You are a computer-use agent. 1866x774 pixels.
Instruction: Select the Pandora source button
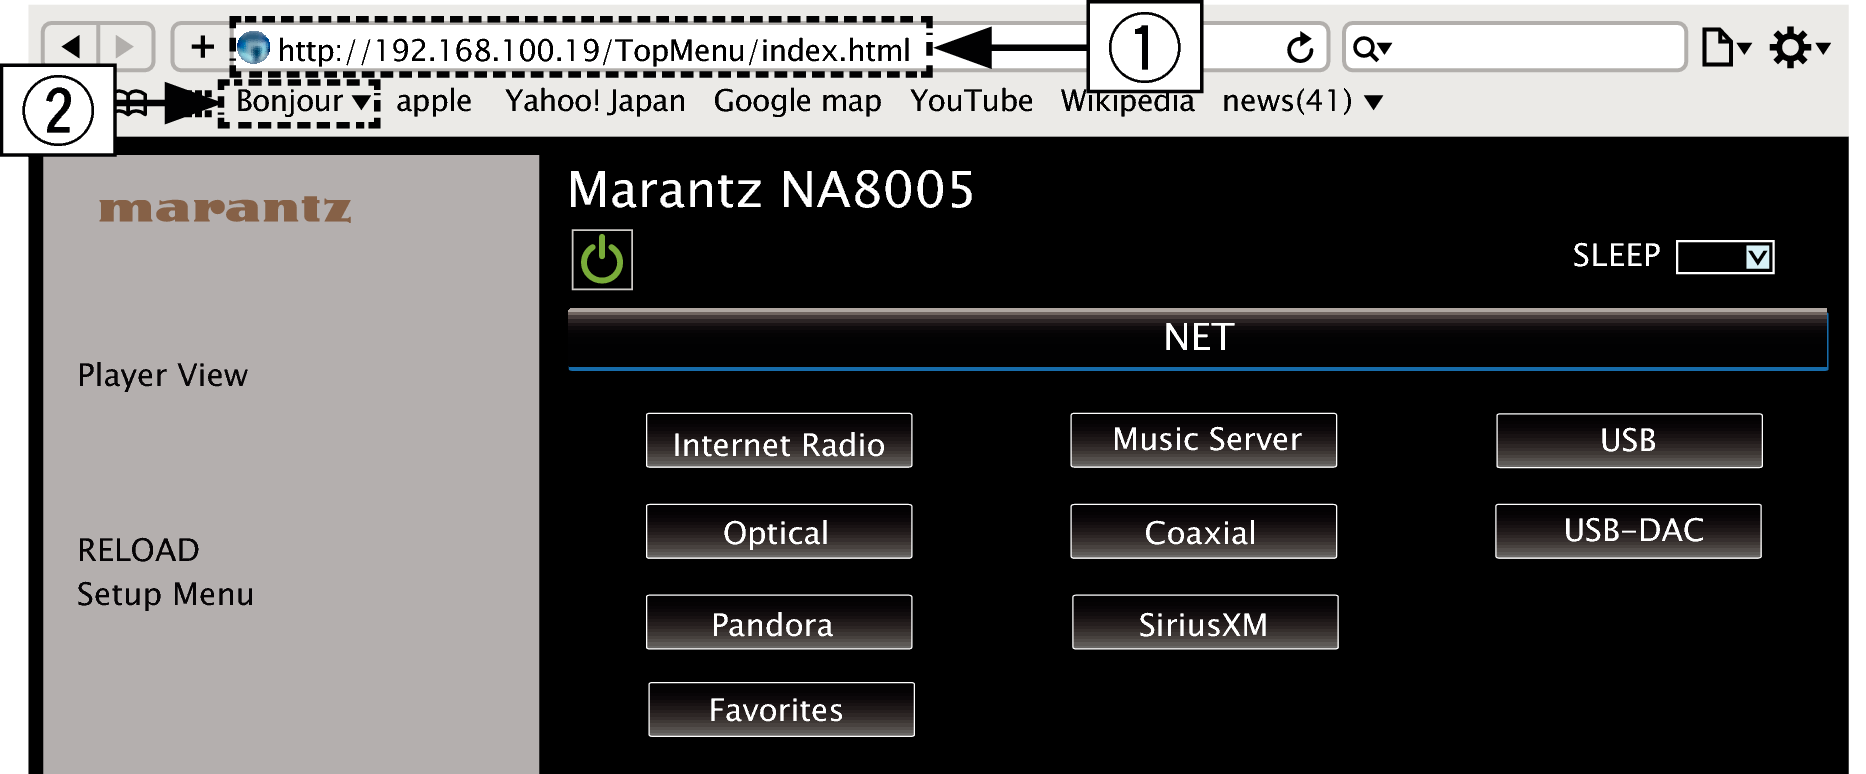779,622
